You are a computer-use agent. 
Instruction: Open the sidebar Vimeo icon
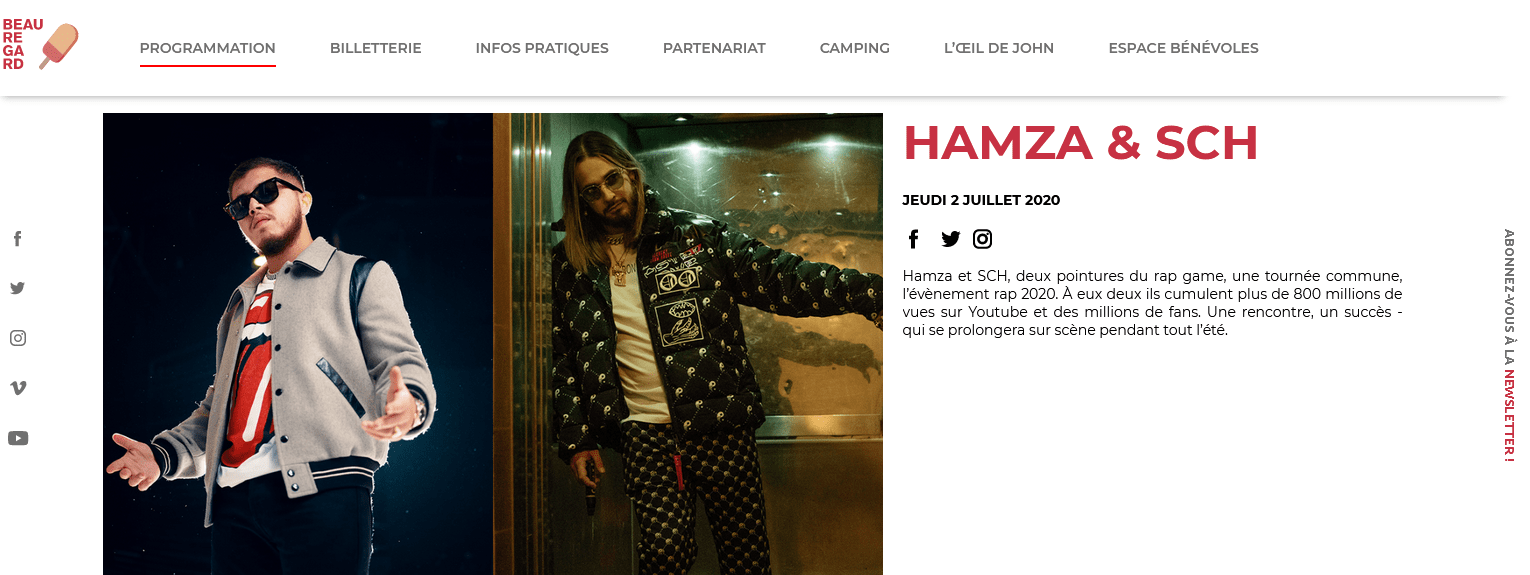point(18,388)
